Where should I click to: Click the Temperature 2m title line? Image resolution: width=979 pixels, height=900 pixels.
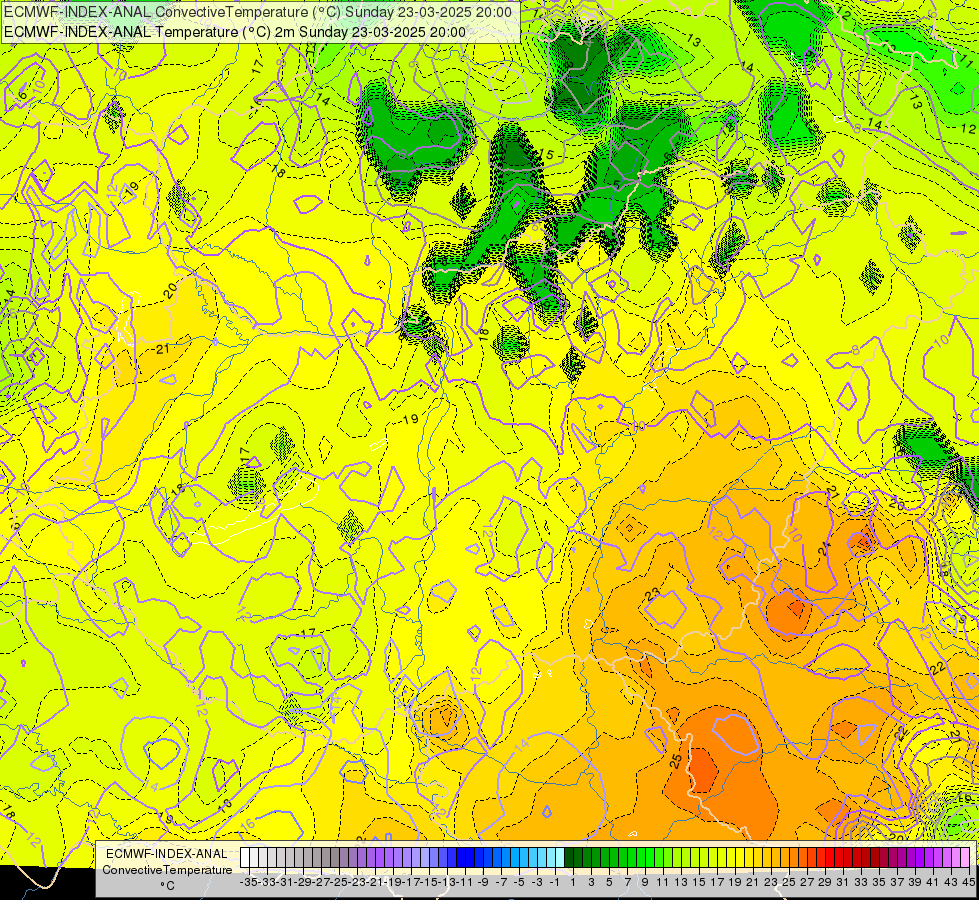tap(235, 32)
